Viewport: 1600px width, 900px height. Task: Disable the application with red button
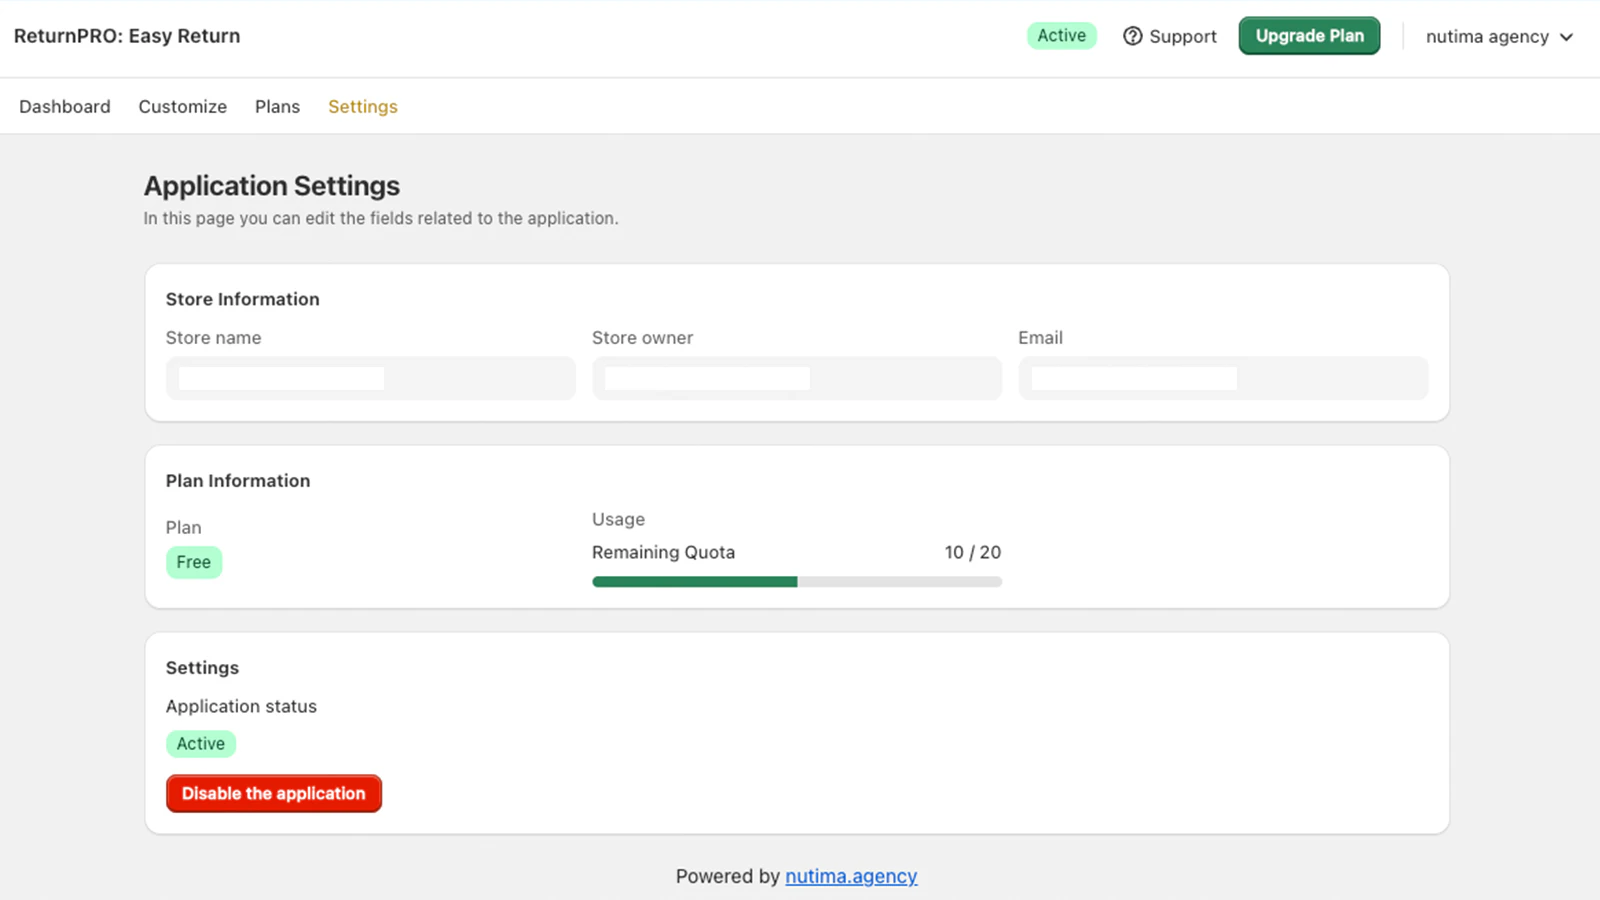coord(274,793)
